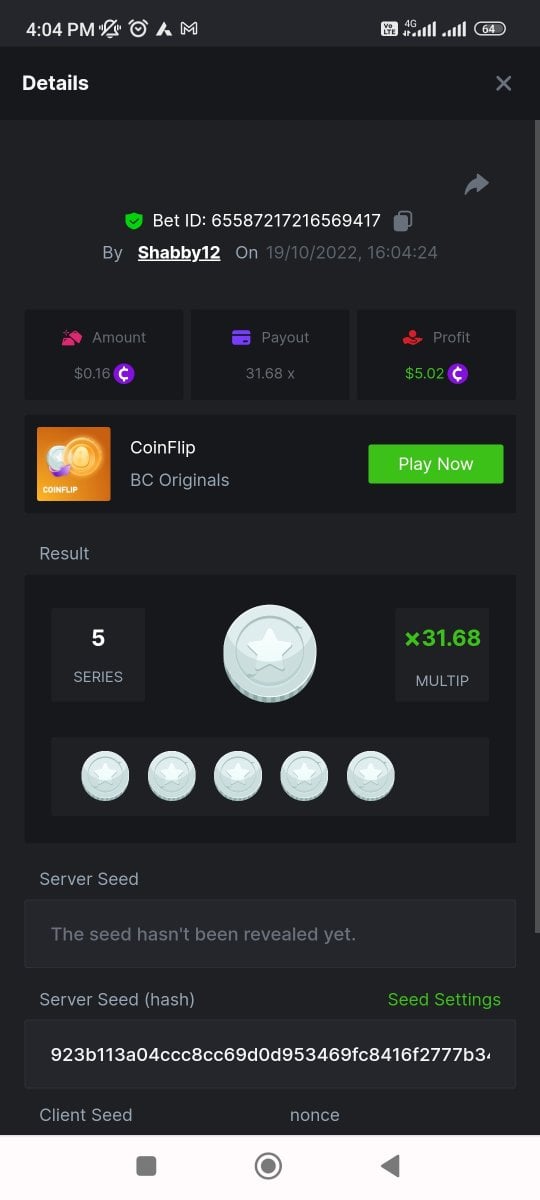Tap the large silver star coin

(270, 653)
